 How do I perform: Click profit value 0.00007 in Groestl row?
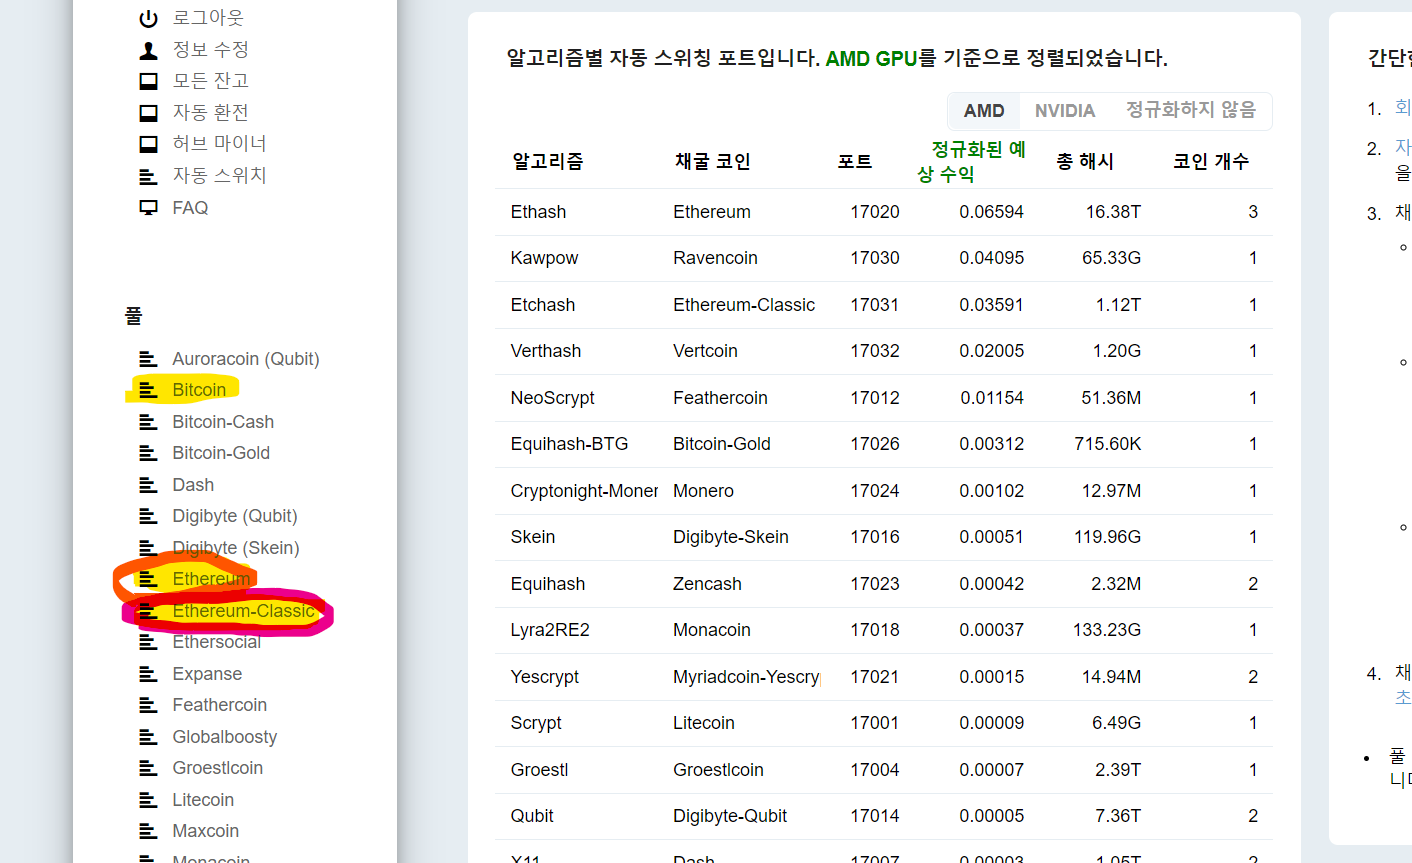coord(991,770)
